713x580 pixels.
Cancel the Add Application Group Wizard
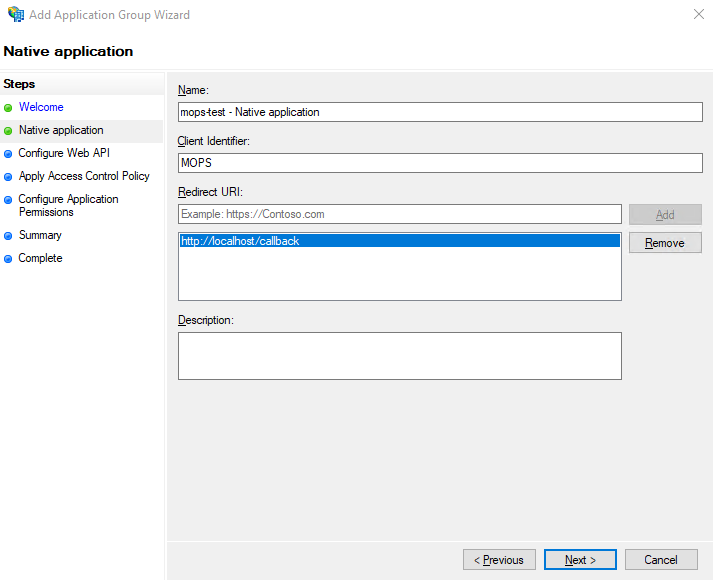coord(661,560)
